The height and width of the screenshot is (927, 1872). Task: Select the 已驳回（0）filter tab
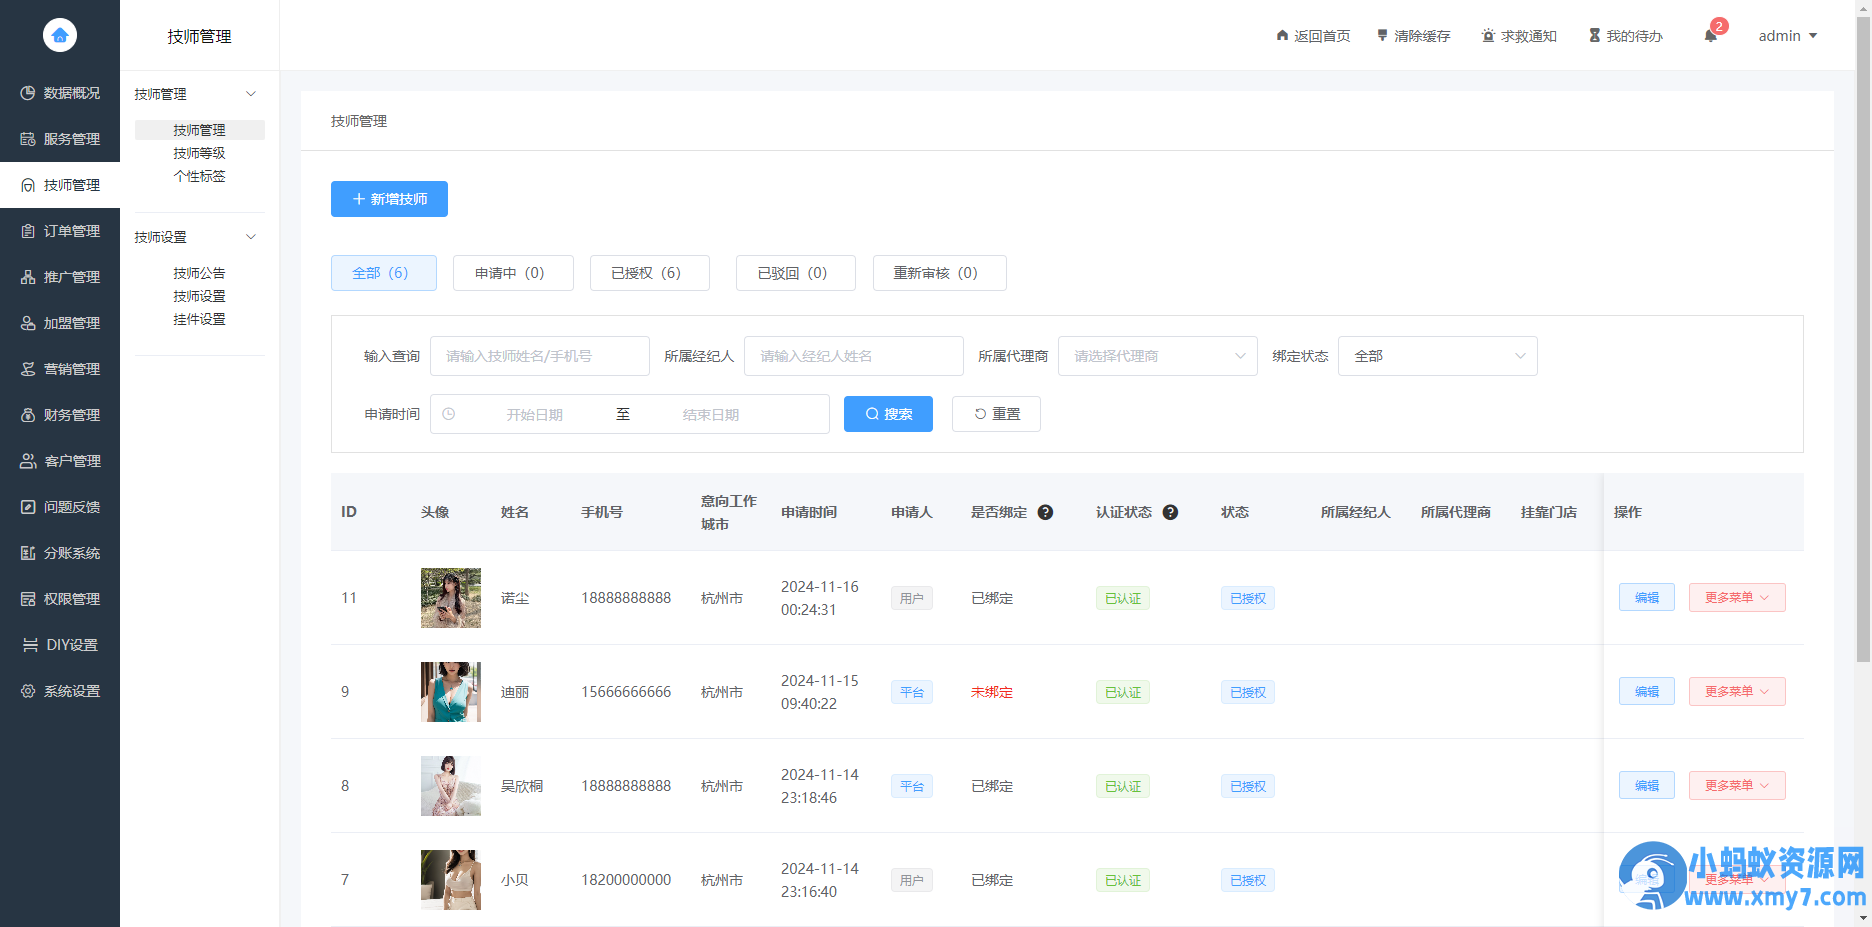click(795, 272)
